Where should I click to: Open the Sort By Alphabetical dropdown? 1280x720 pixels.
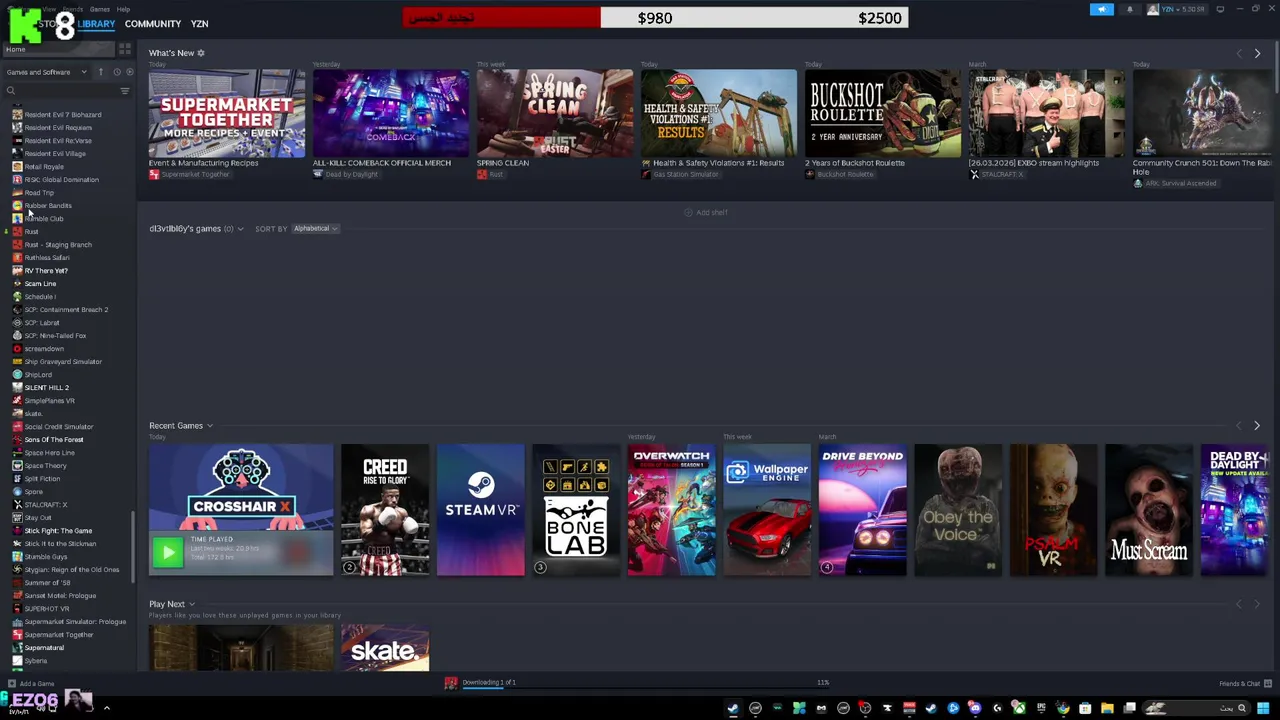click(x=316, y=229)
